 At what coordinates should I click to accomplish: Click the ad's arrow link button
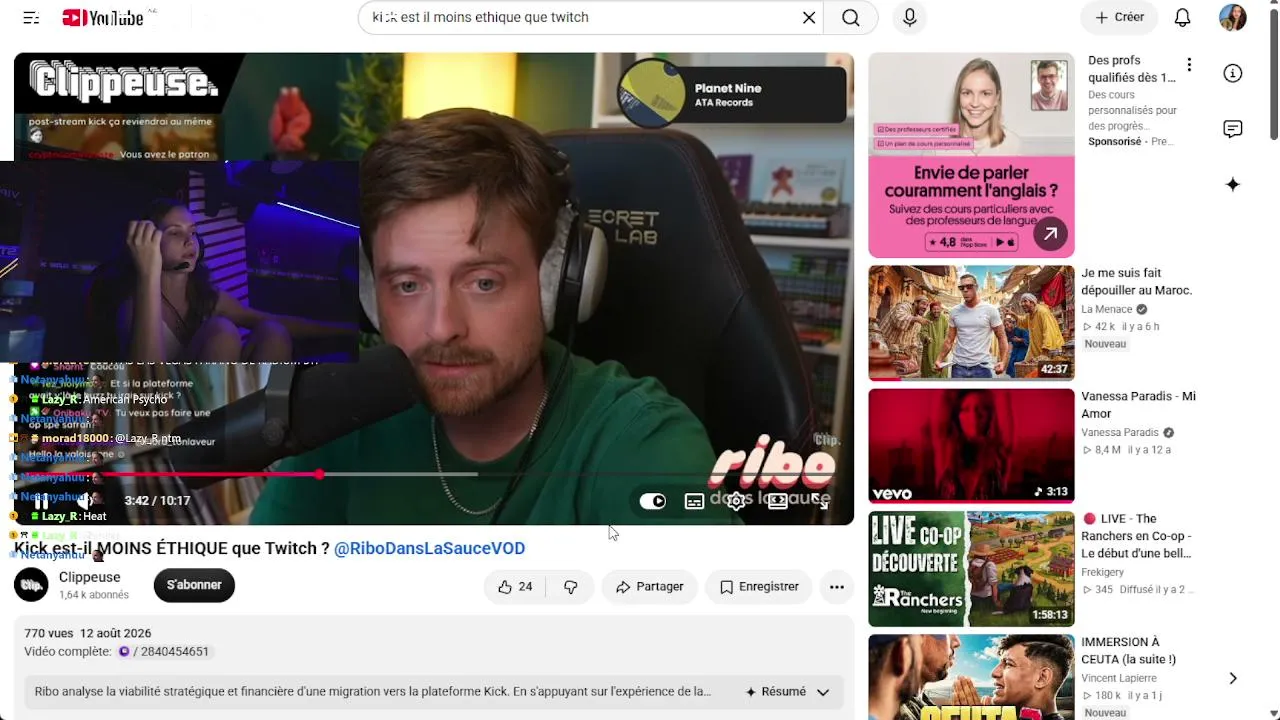point(1049,235)
